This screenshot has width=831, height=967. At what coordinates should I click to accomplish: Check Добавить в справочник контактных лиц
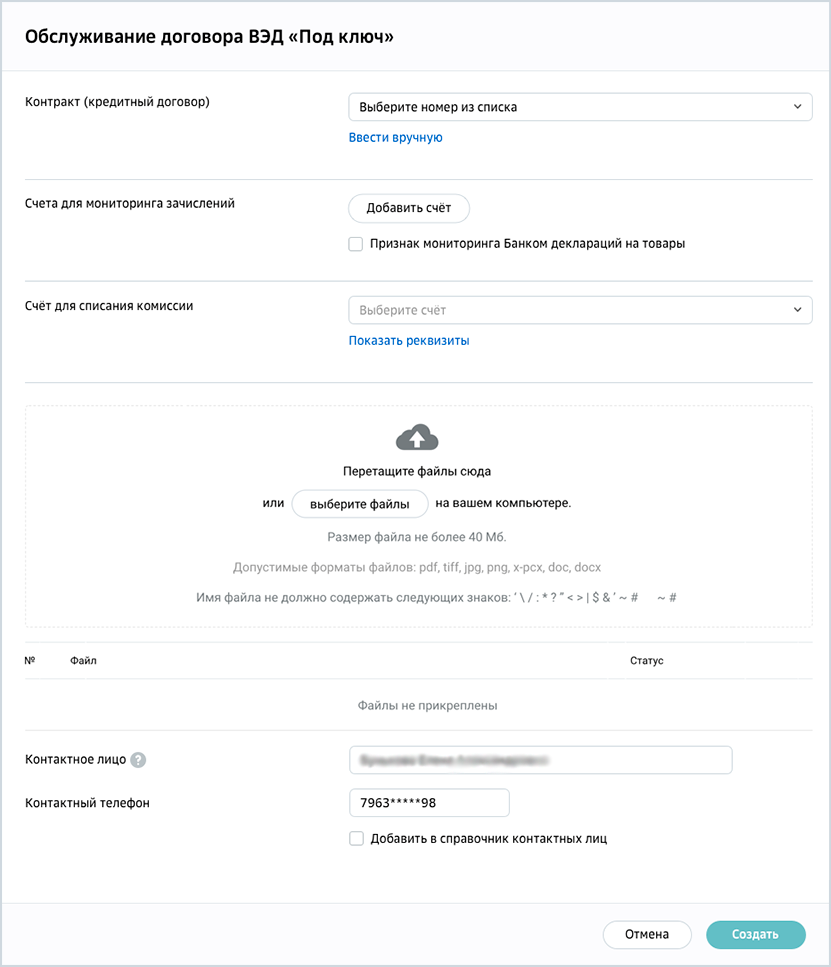tap(356, 839)
